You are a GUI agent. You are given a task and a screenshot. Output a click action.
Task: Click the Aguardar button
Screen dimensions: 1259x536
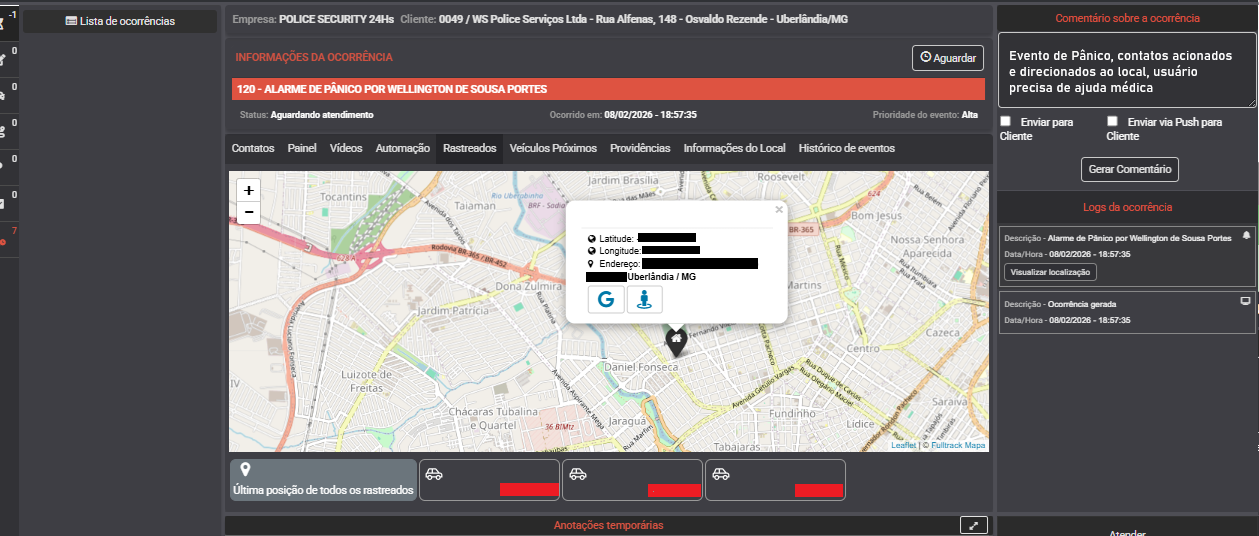click(x=948, y=58)
